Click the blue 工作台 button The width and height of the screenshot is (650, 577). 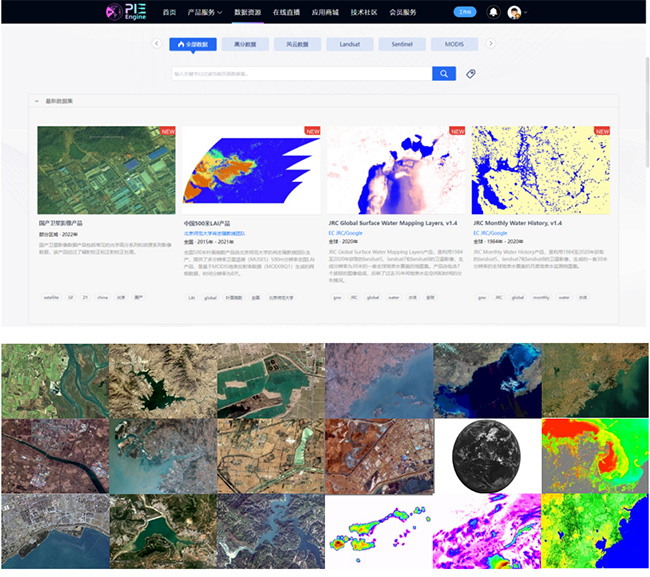[x=465, y=12]
